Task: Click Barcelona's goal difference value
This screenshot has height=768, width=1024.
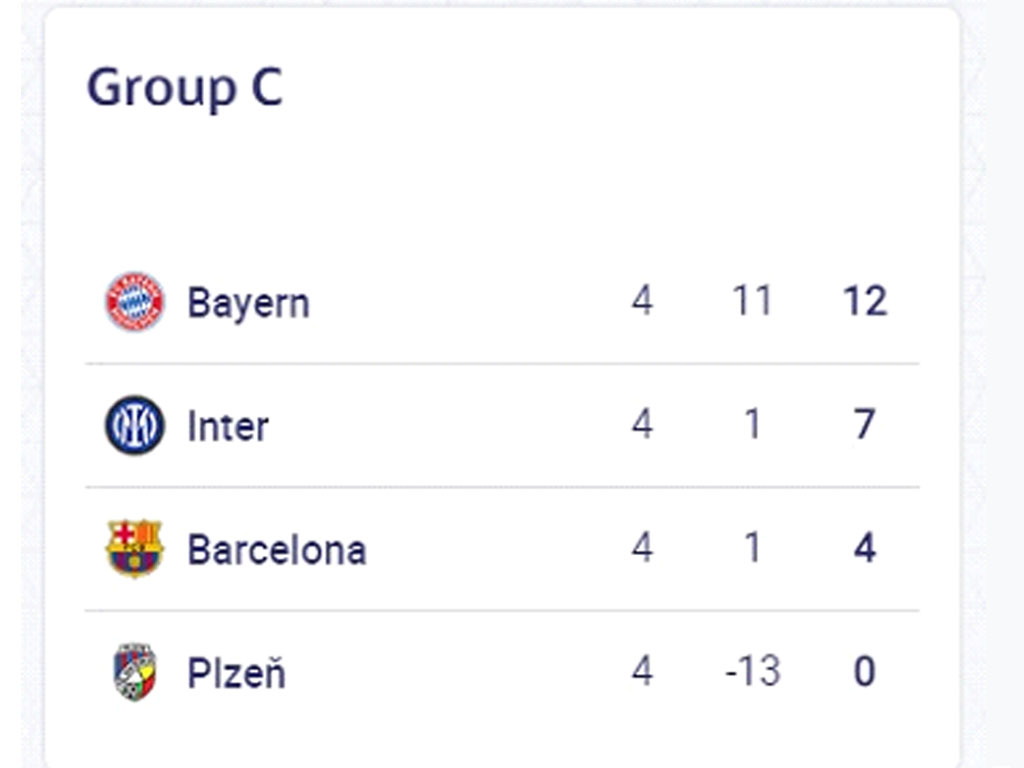Action: click(752, 548)
